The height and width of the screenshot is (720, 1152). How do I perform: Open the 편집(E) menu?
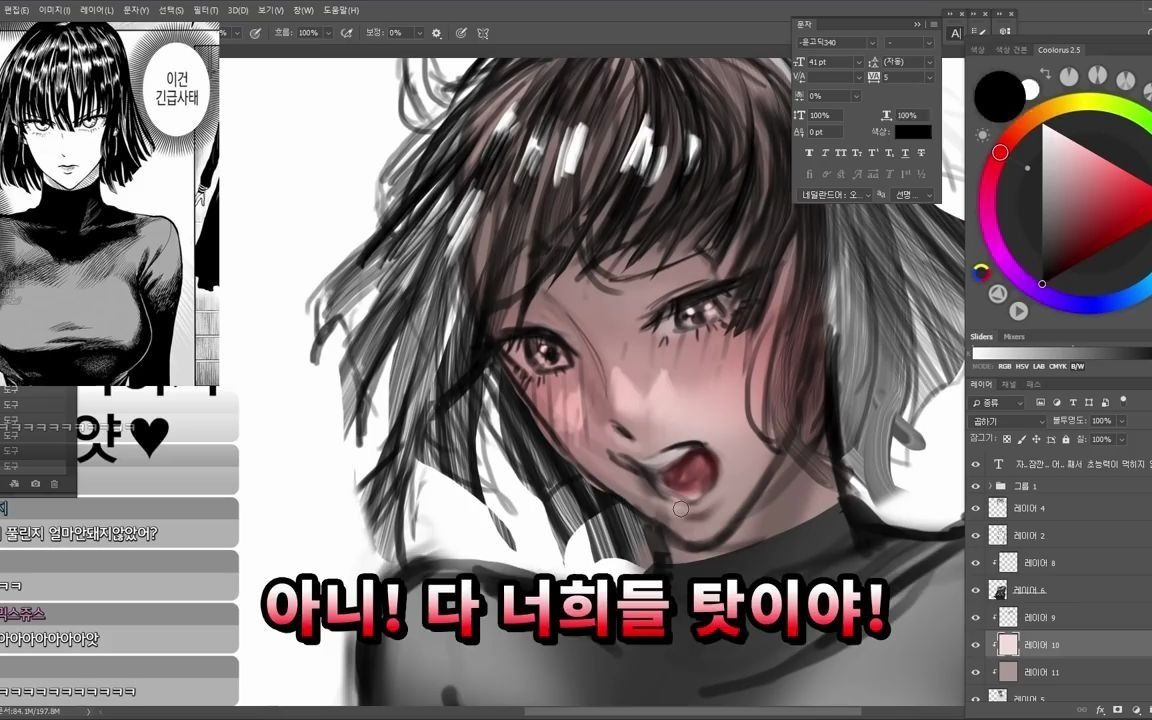16,10
